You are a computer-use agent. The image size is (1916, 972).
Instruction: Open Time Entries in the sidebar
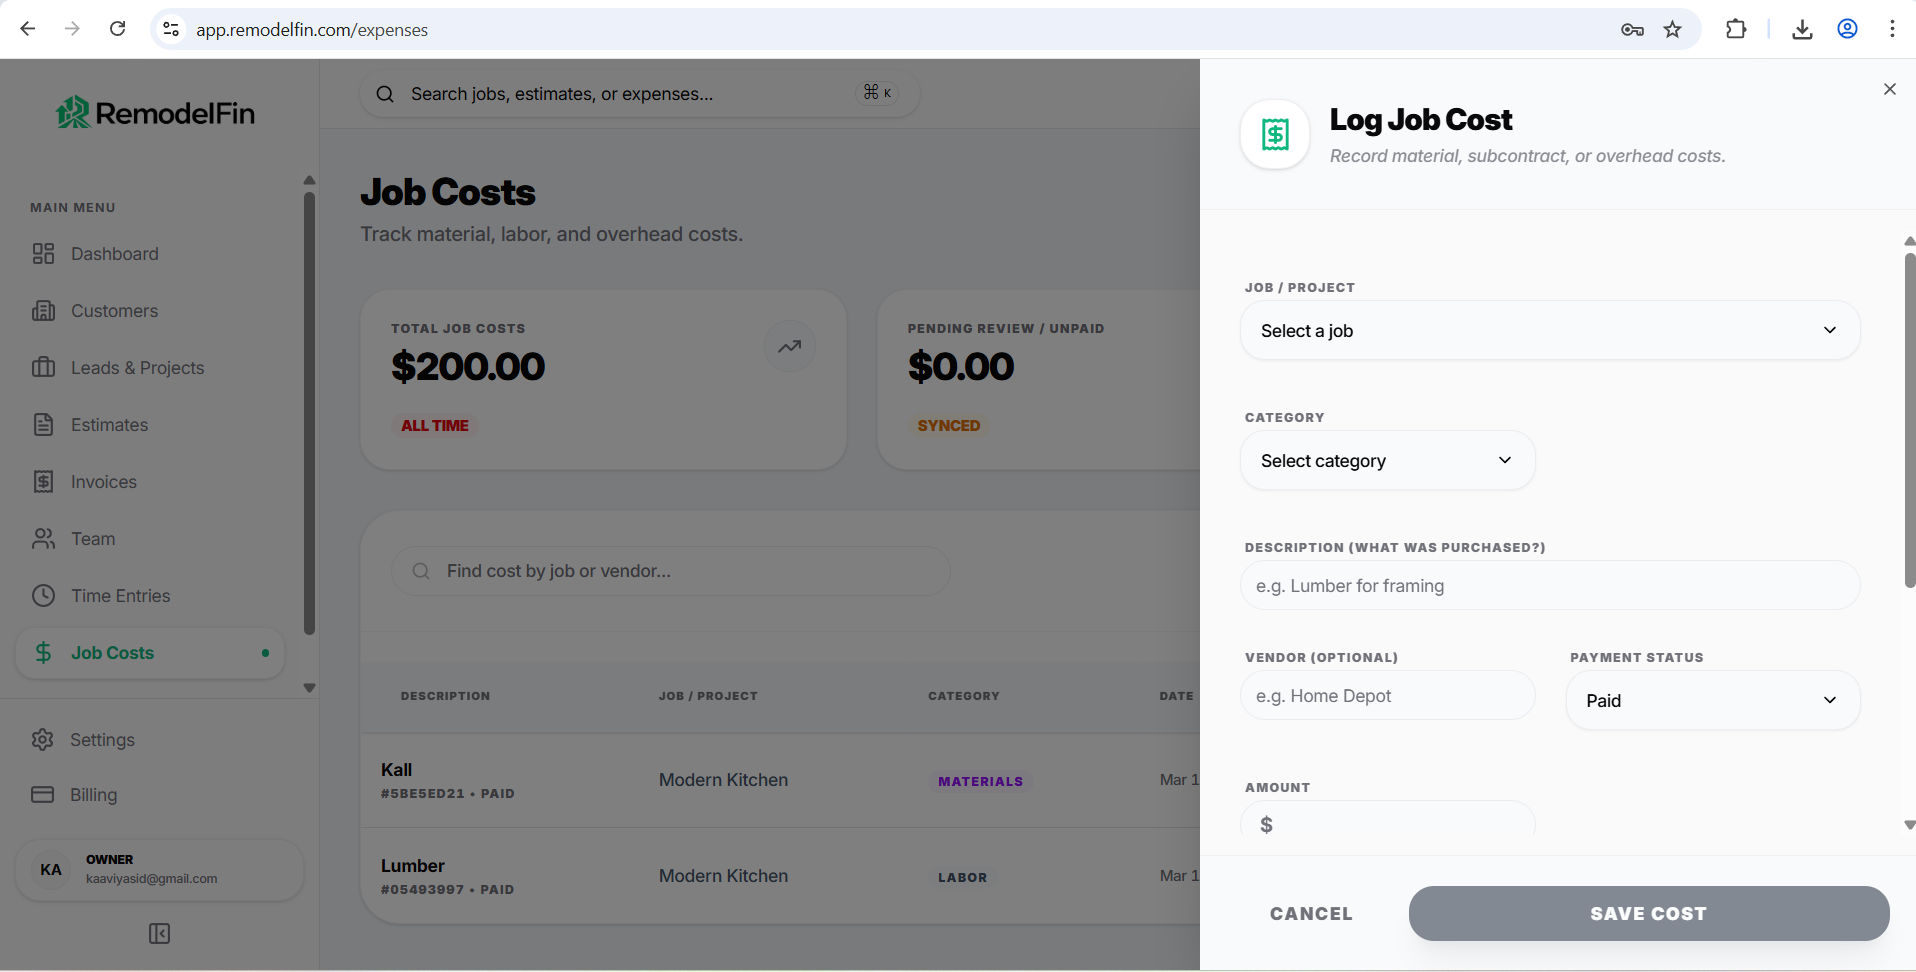click(120, 596)
